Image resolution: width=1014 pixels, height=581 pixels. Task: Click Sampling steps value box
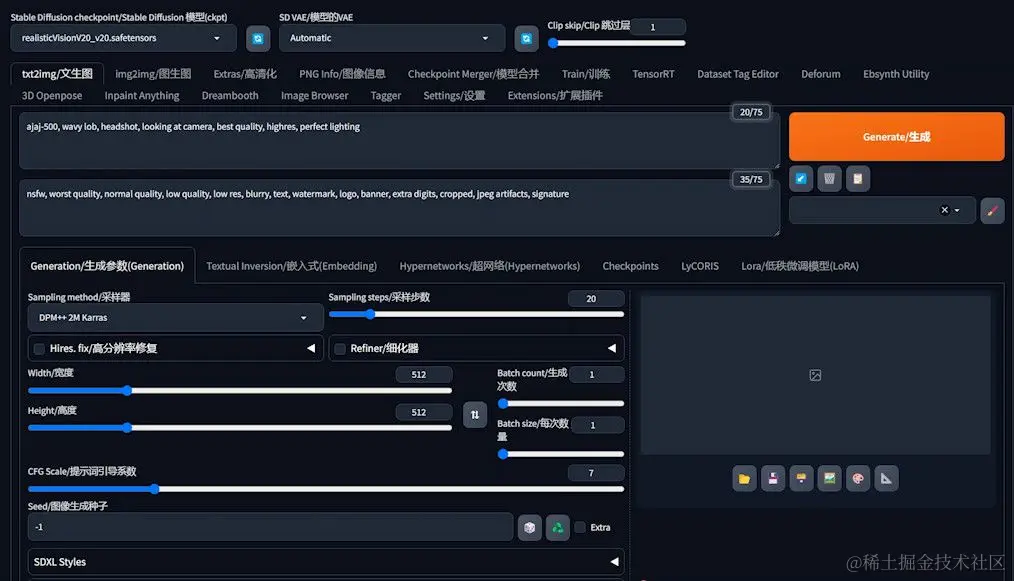[x=596, y=298]
